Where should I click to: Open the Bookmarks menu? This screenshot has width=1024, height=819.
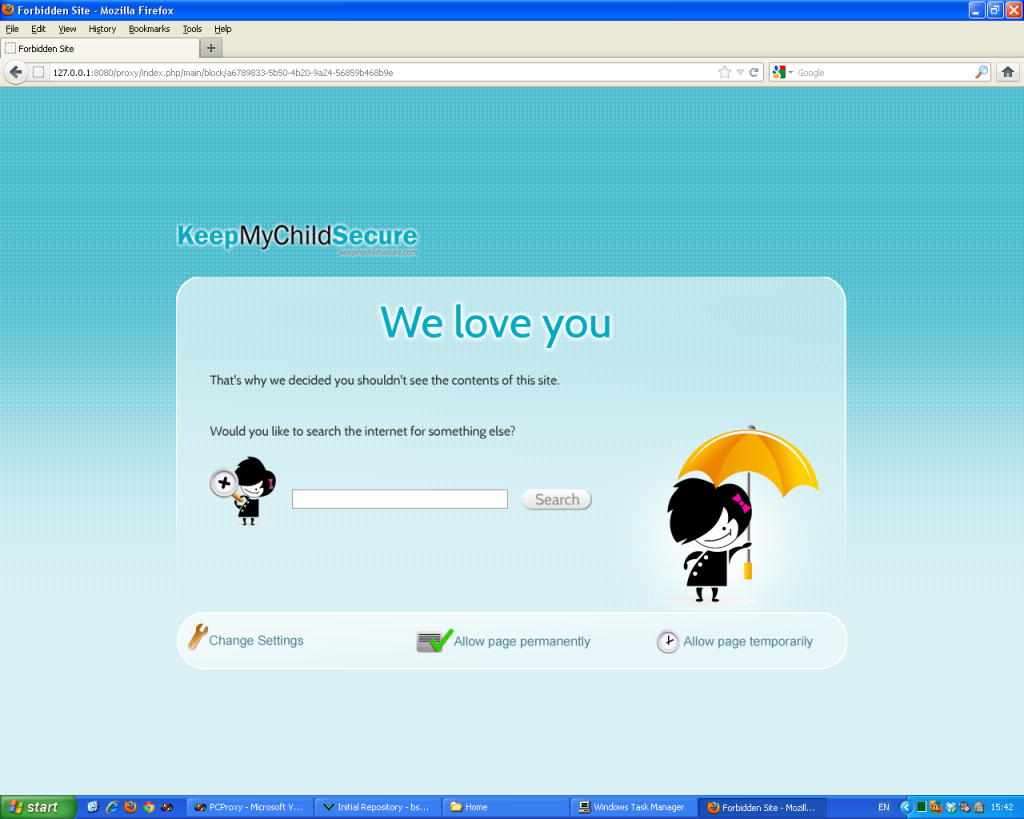tap(149, 29)
